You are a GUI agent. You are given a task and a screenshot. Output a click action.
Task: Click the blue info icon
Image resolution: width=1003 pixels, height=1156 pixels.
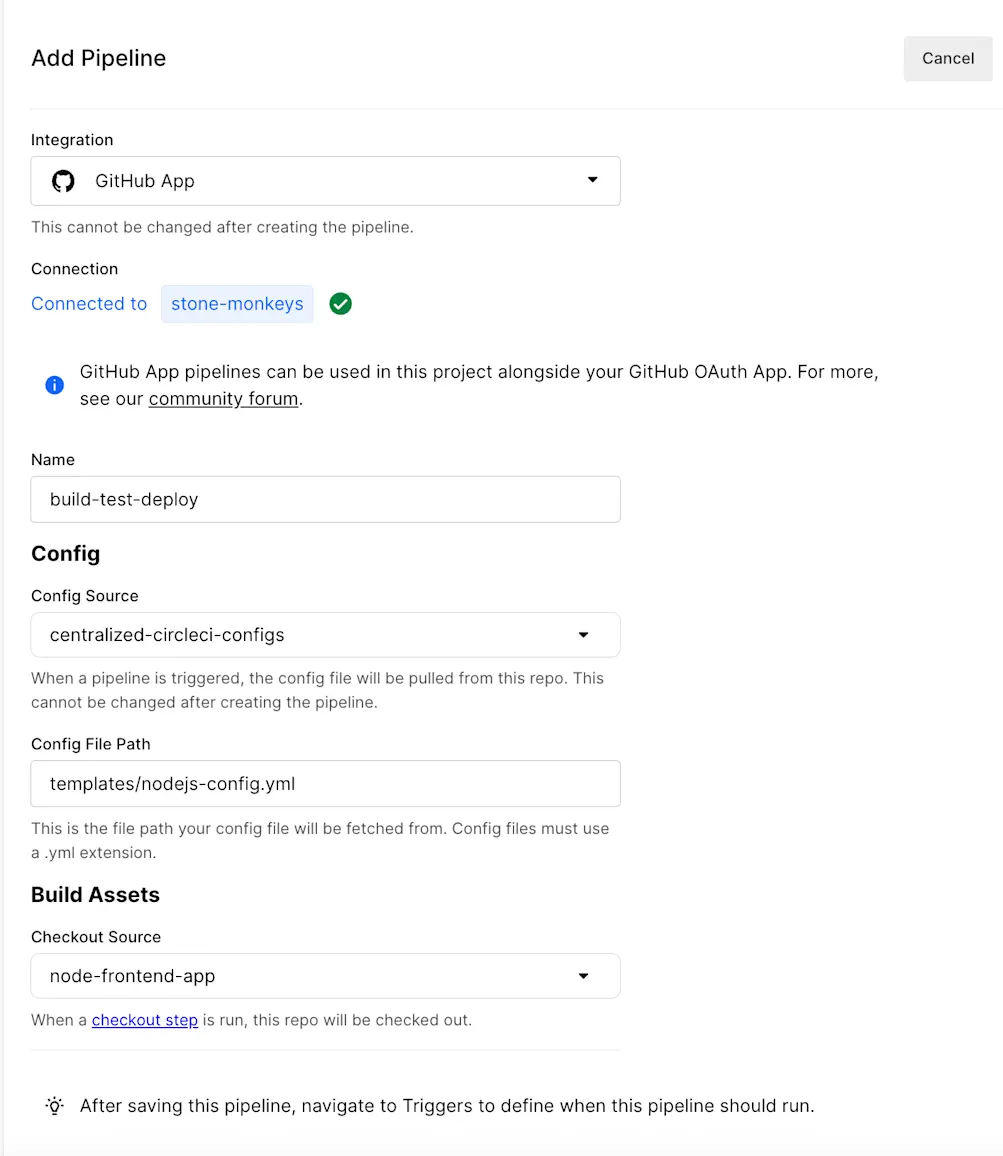click(55, 385)
